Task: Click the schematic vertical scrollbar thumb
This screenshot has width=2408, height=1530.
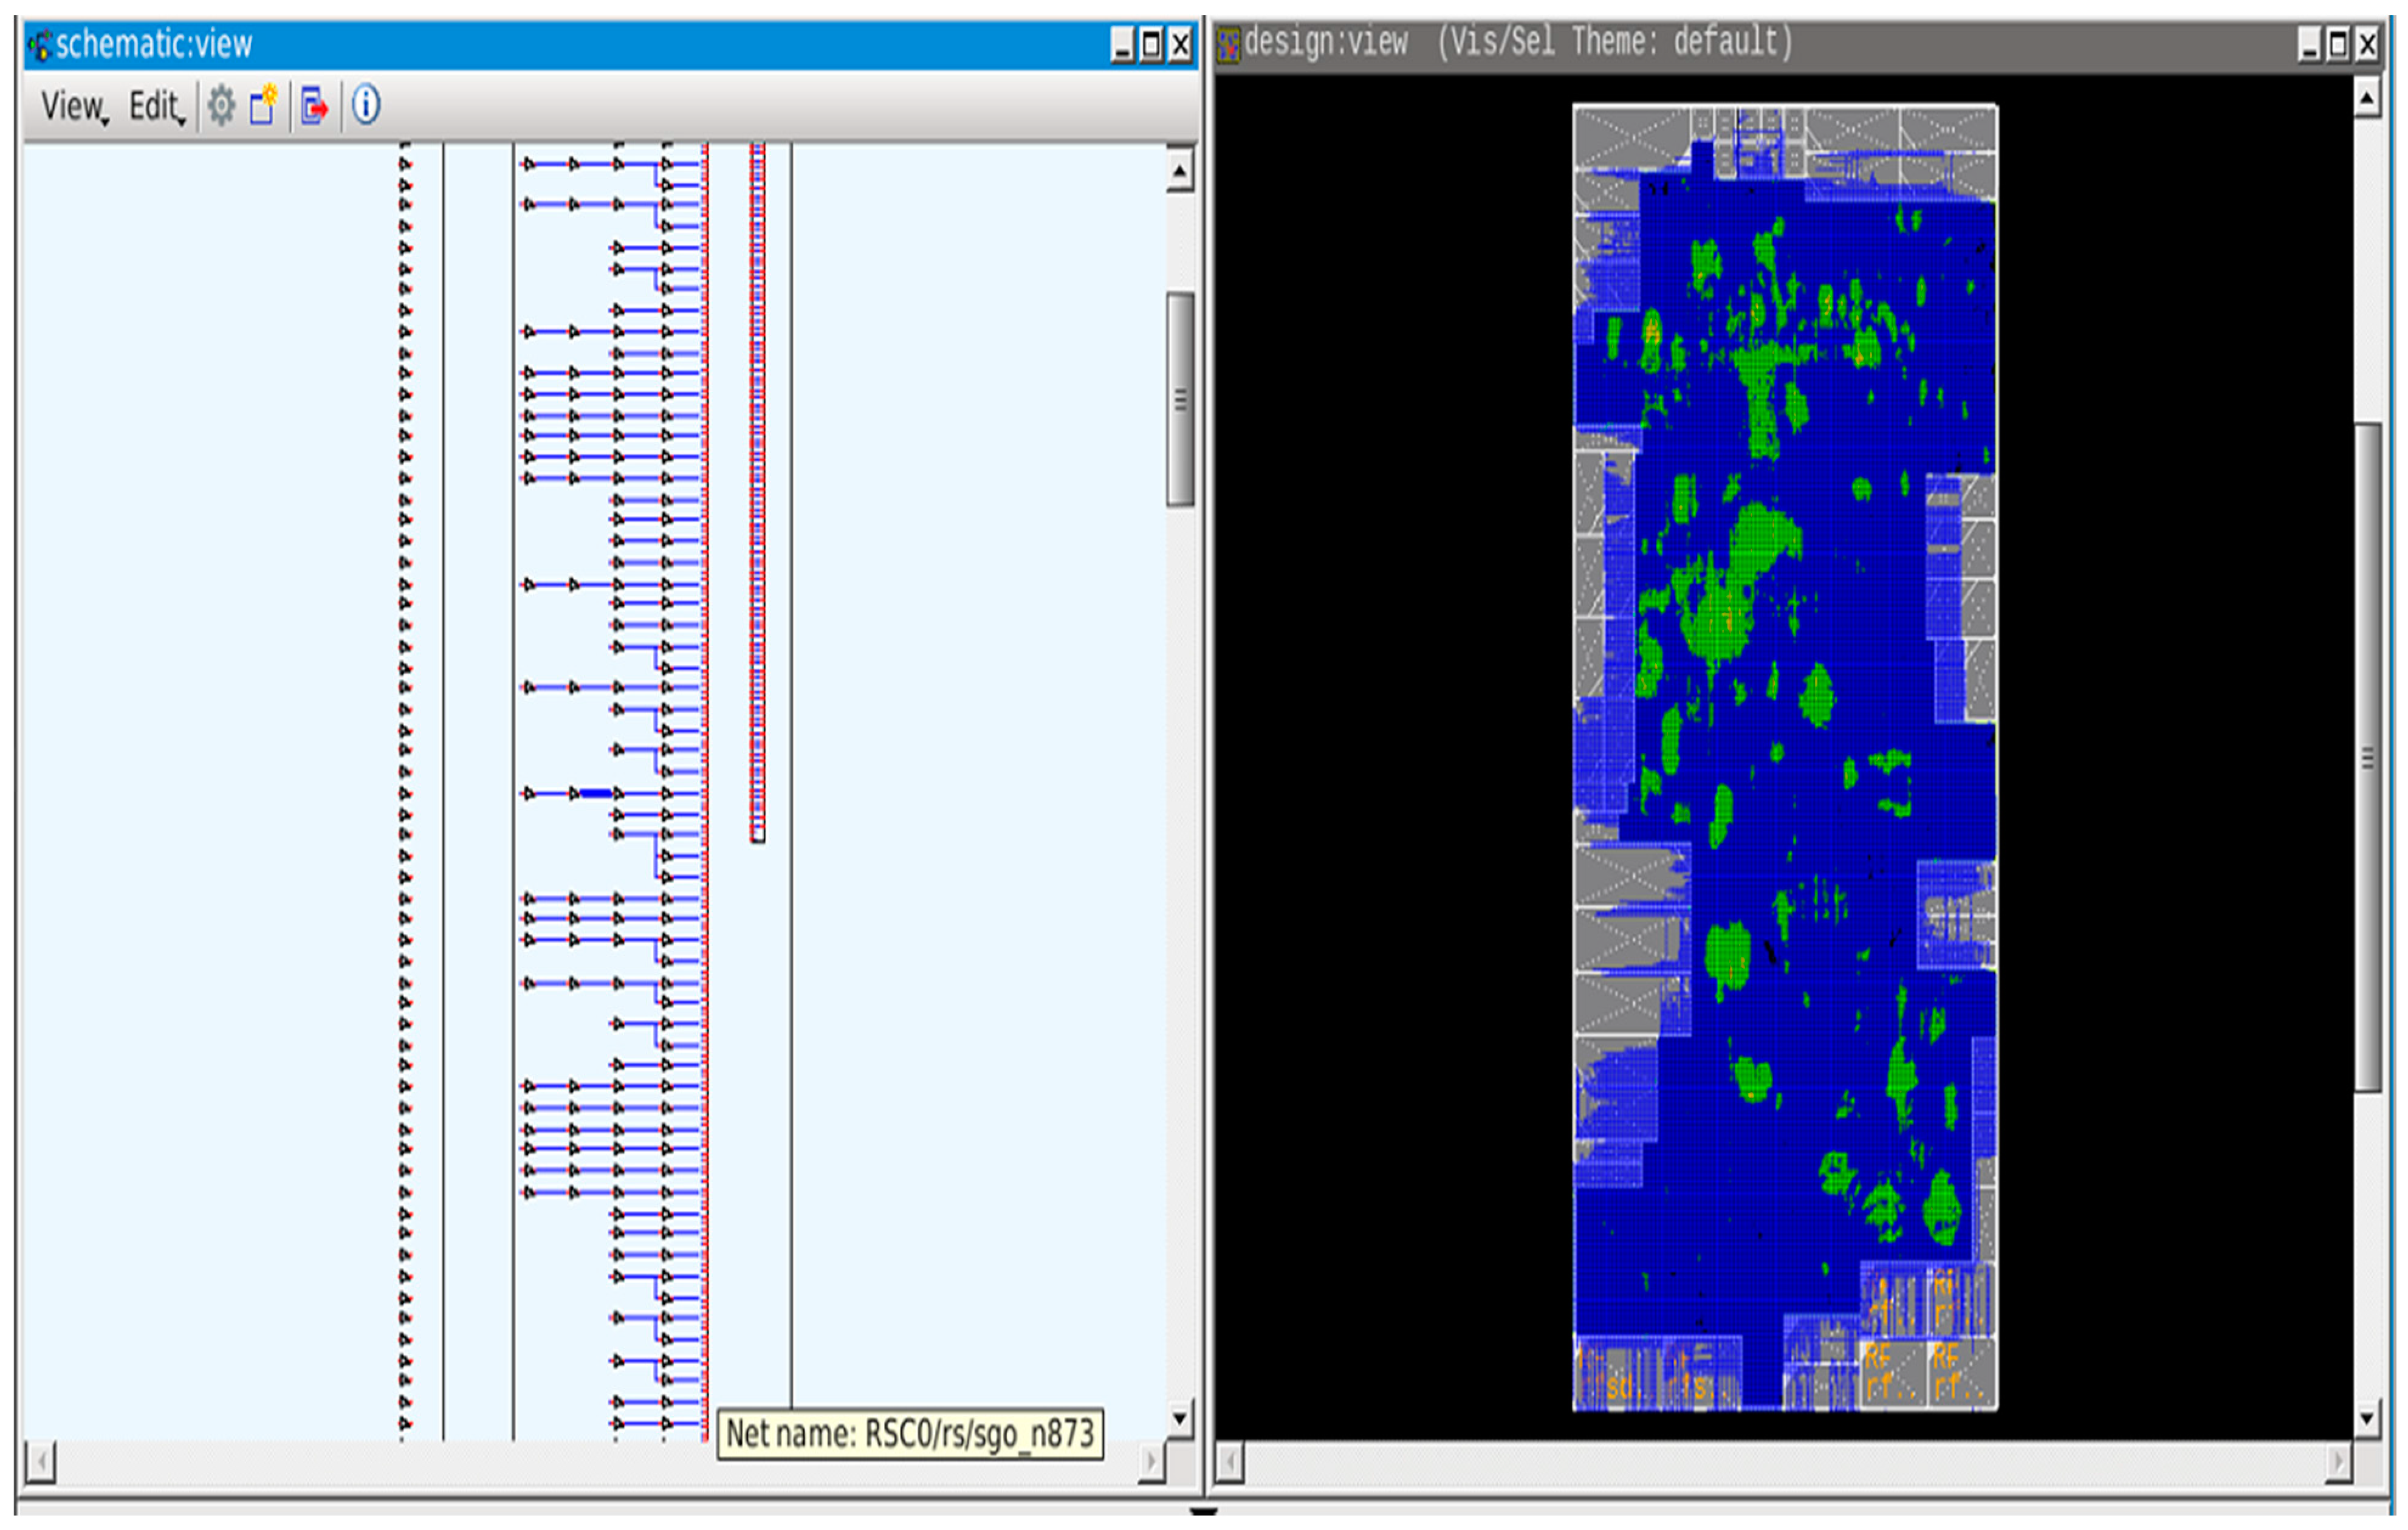Action: point(1180,400)
